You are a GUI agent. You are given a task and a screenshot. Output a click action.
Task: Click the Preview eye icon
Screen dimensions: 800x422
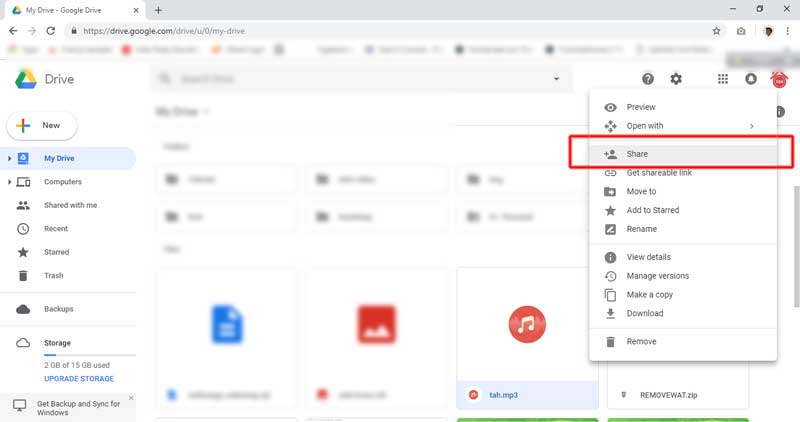point(610,107)
